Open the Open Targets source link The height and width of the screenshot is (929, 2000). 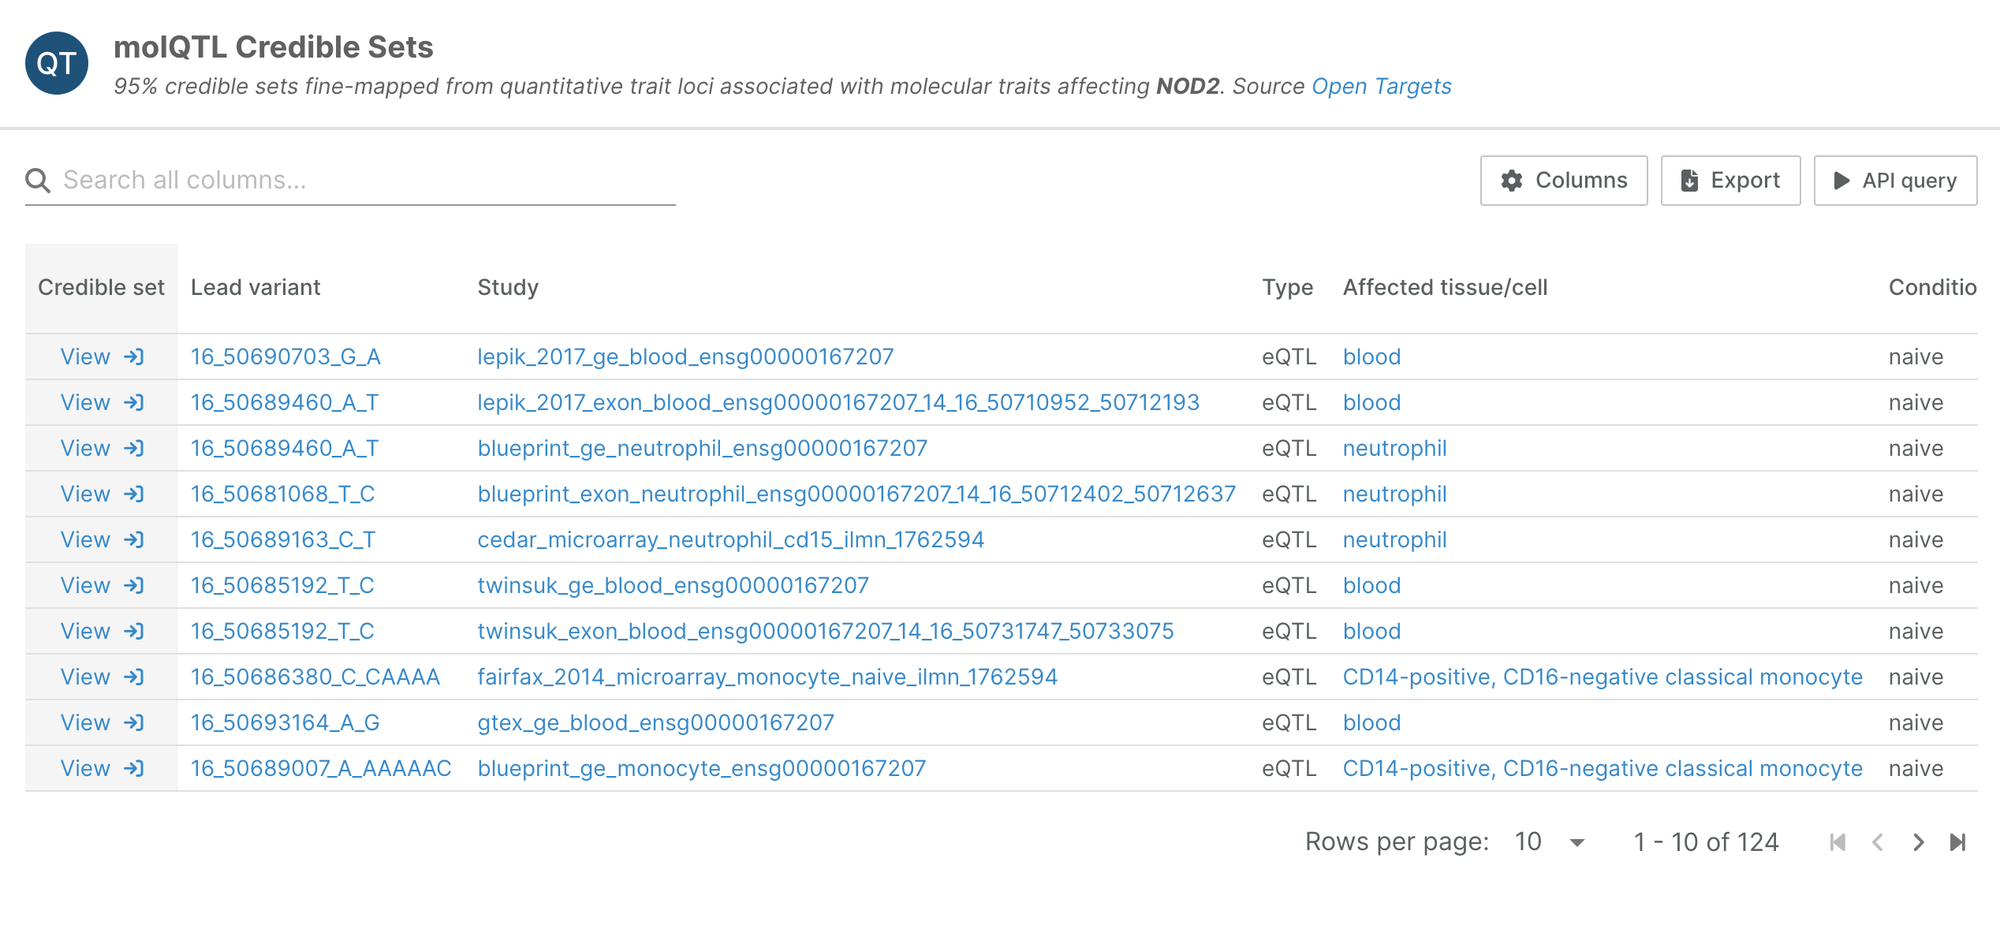(x=1381, y=87)
